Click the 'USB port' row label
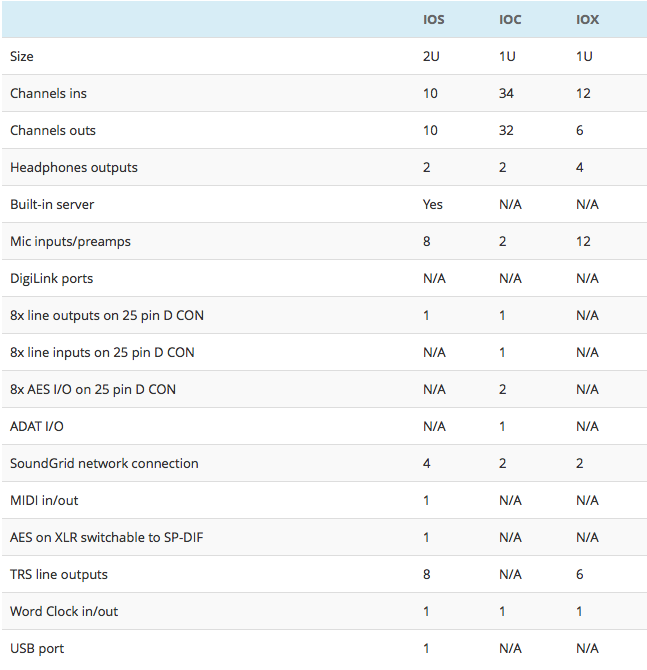Screen dimensions: 647x670 click(x=37, y=649)
